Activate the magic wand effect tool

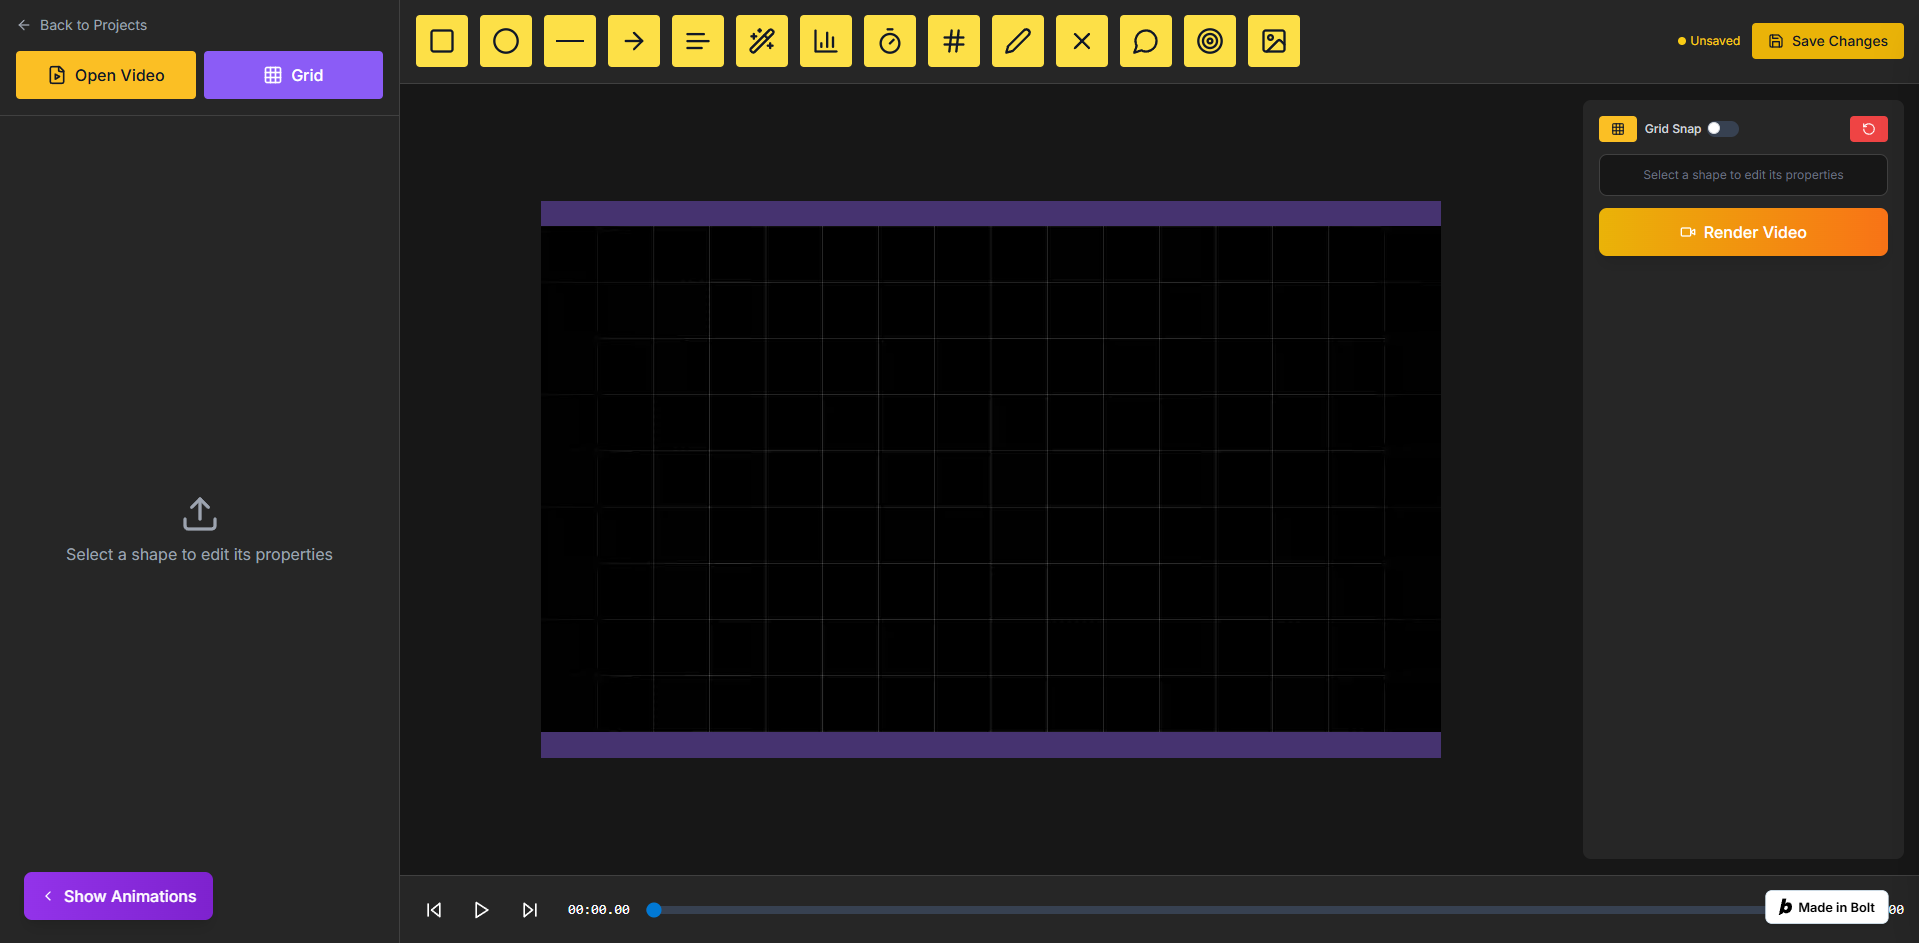[762, 41]
